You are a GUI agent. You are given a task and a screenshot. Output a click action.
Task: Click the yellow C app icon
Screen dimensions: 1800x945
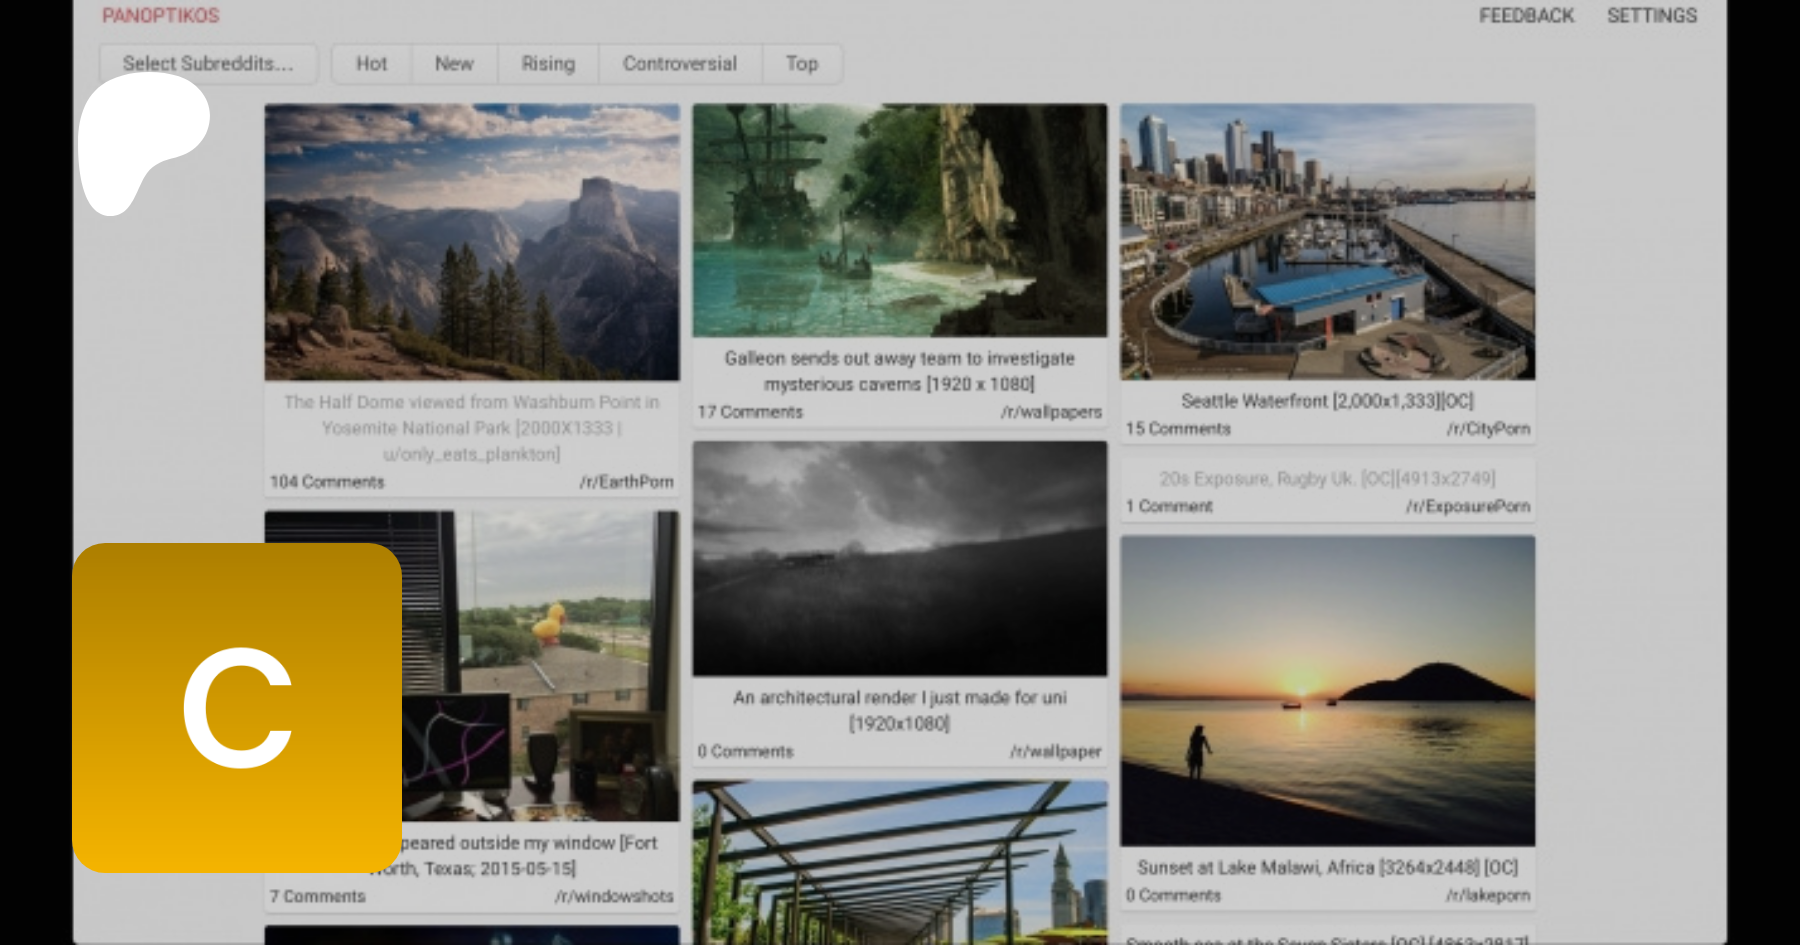tap(237, 707)
